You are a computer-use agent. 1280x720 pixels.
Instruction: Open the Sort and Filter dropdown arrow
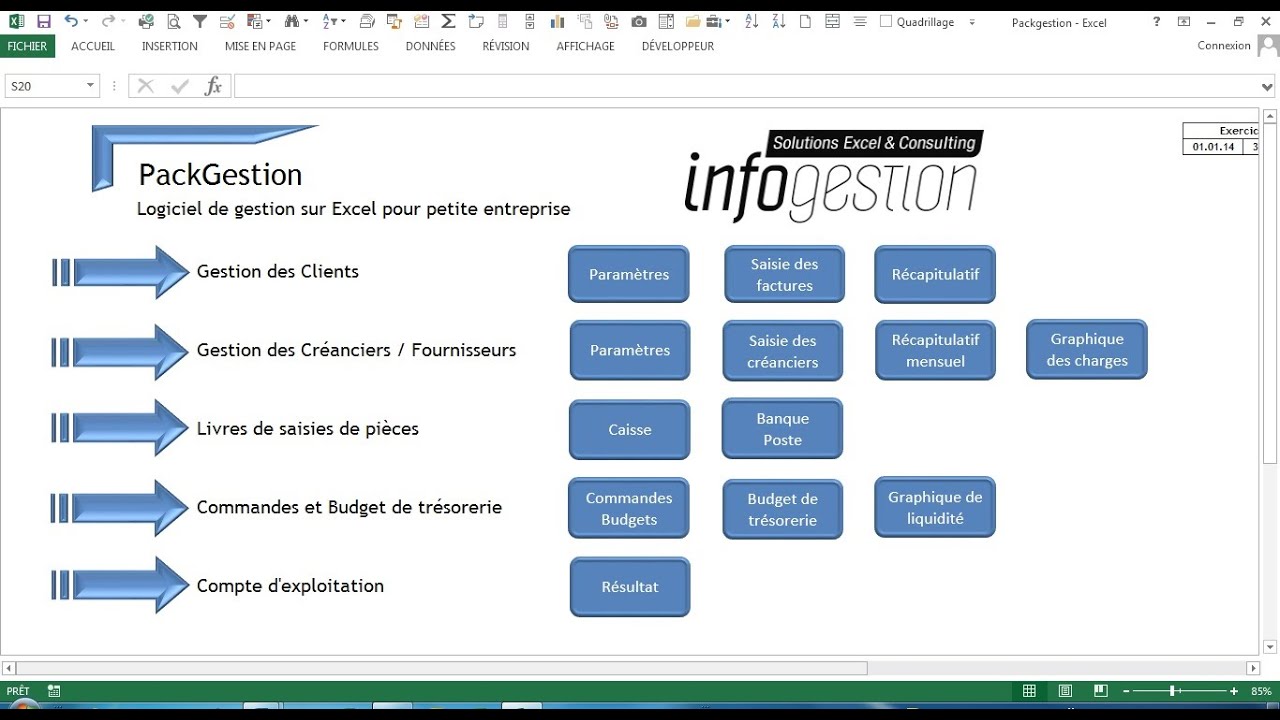pyautogui.click(x=344, y=22)
